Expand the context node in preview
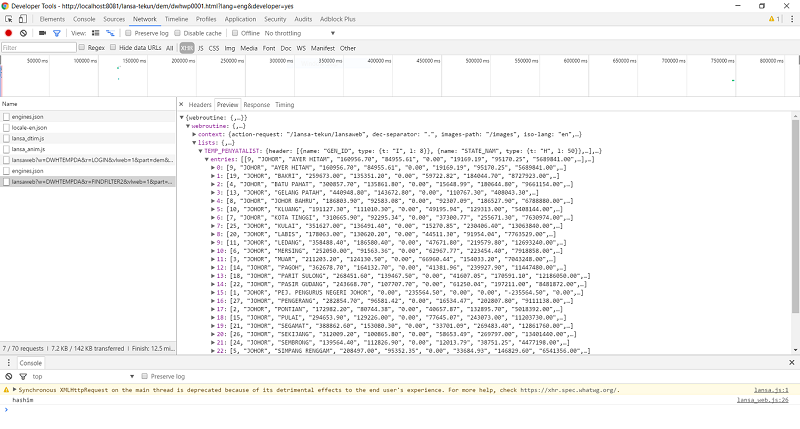 [x=192, y=135]
